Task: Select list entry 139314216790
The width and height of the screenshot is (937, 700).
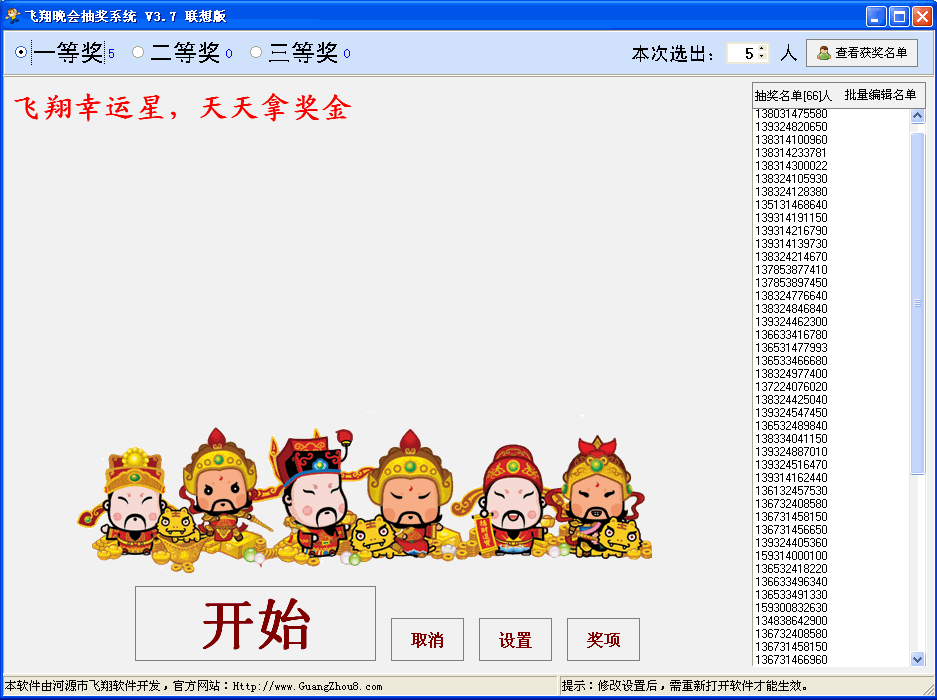Action: coord(791,231)
